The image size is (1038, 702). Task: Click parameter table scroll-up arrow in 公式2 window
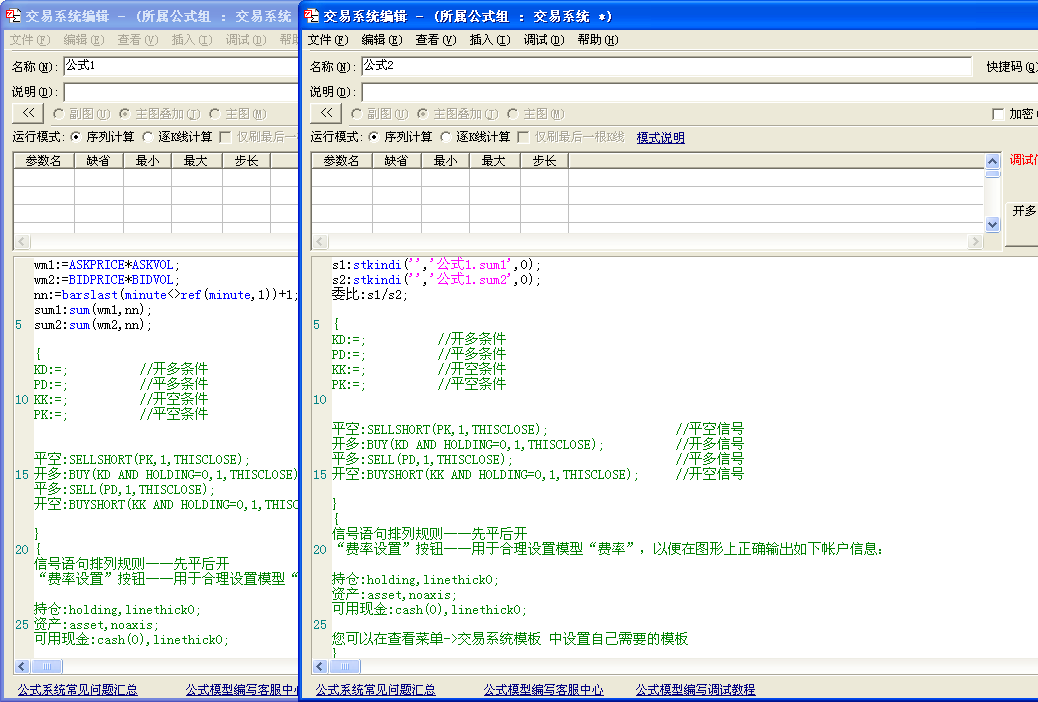click(x=992, y=161)
